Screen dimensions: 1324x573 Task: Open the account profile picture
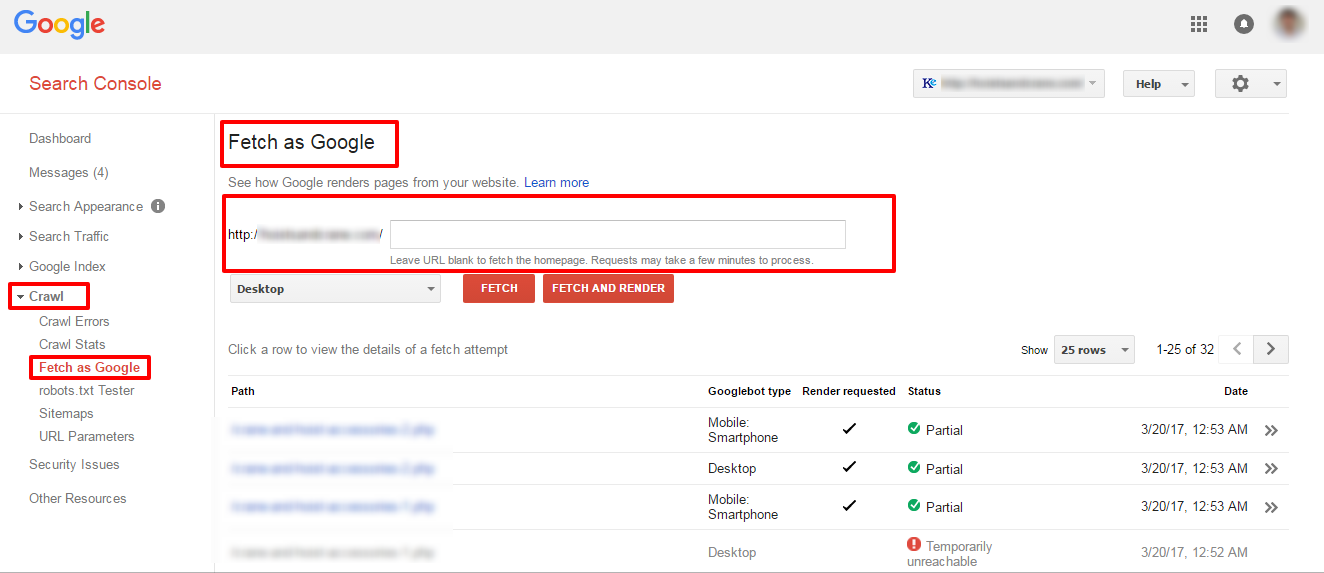(1289, 24)
